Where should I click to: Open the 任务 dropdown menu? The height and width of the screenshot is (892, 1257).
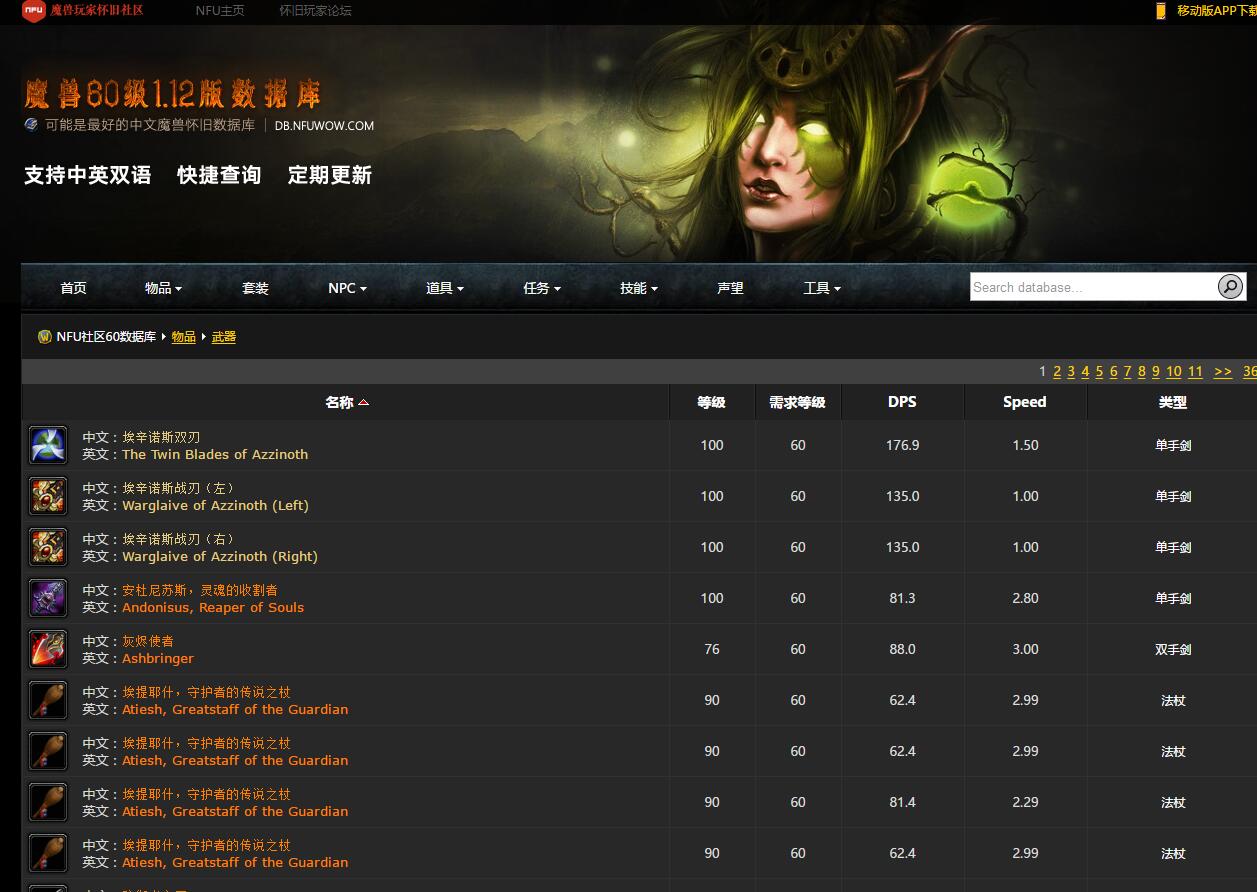(x=541, y=288)
